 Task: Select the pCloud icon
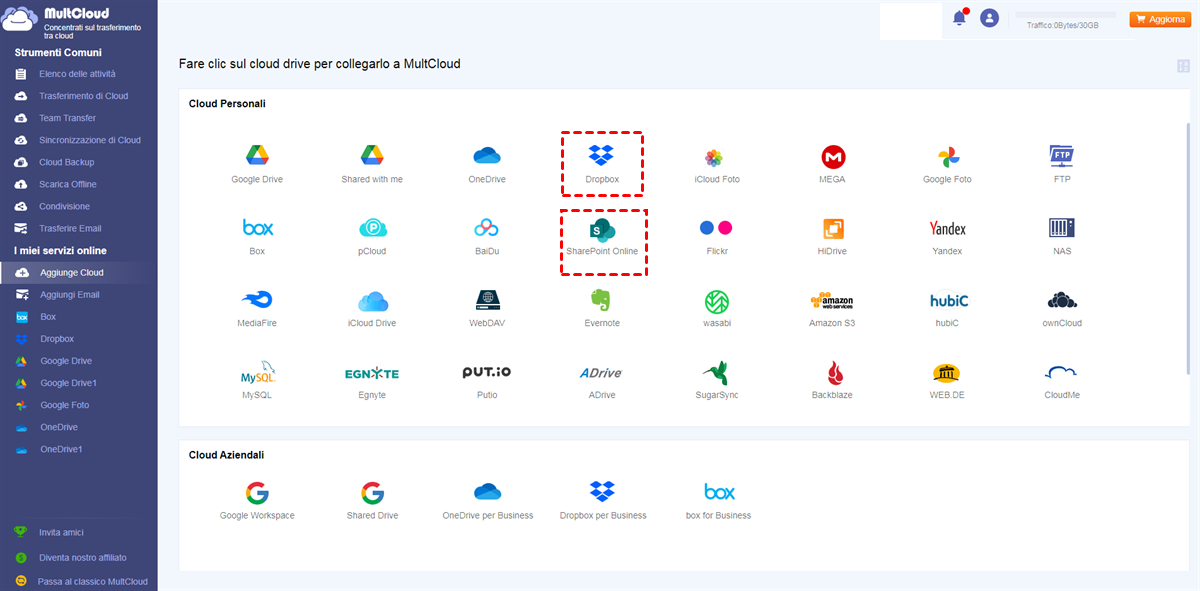click(372, 228)
